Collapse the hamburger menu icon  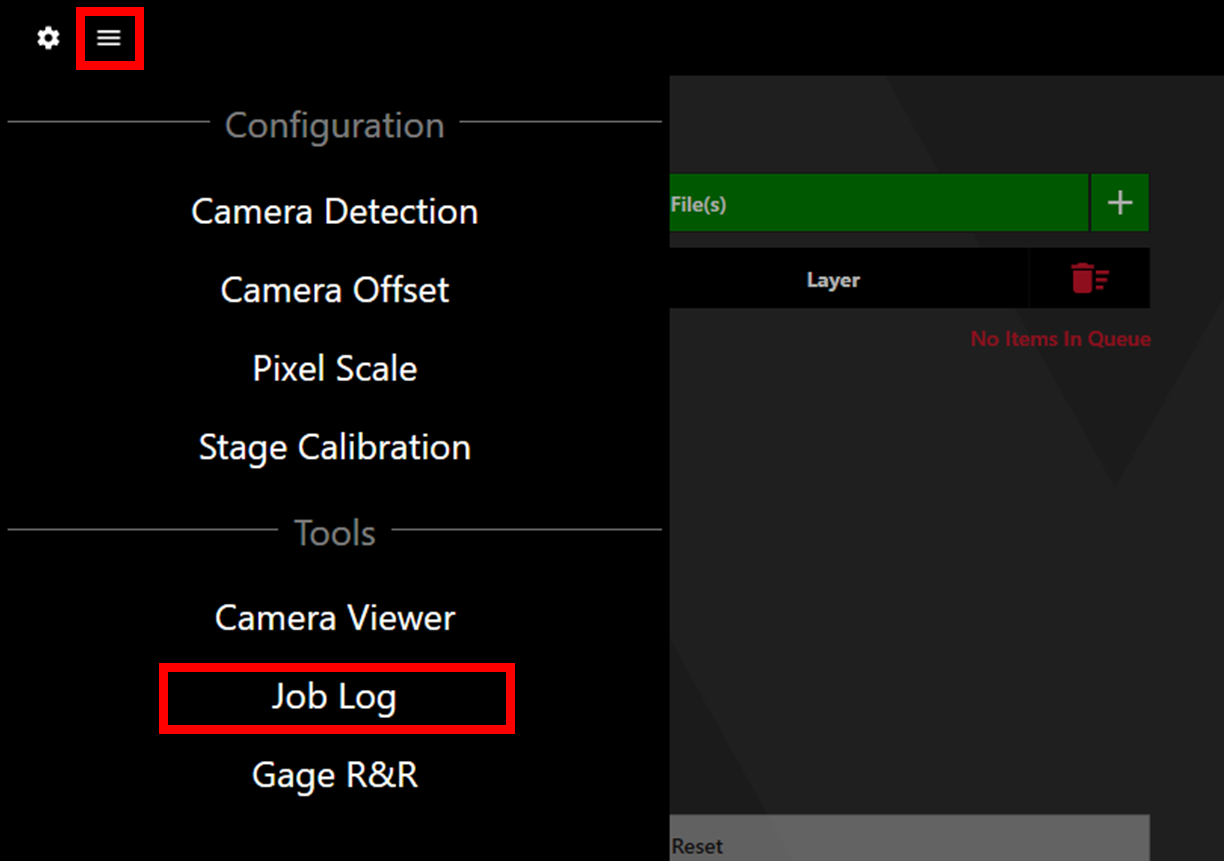(109, 38)
